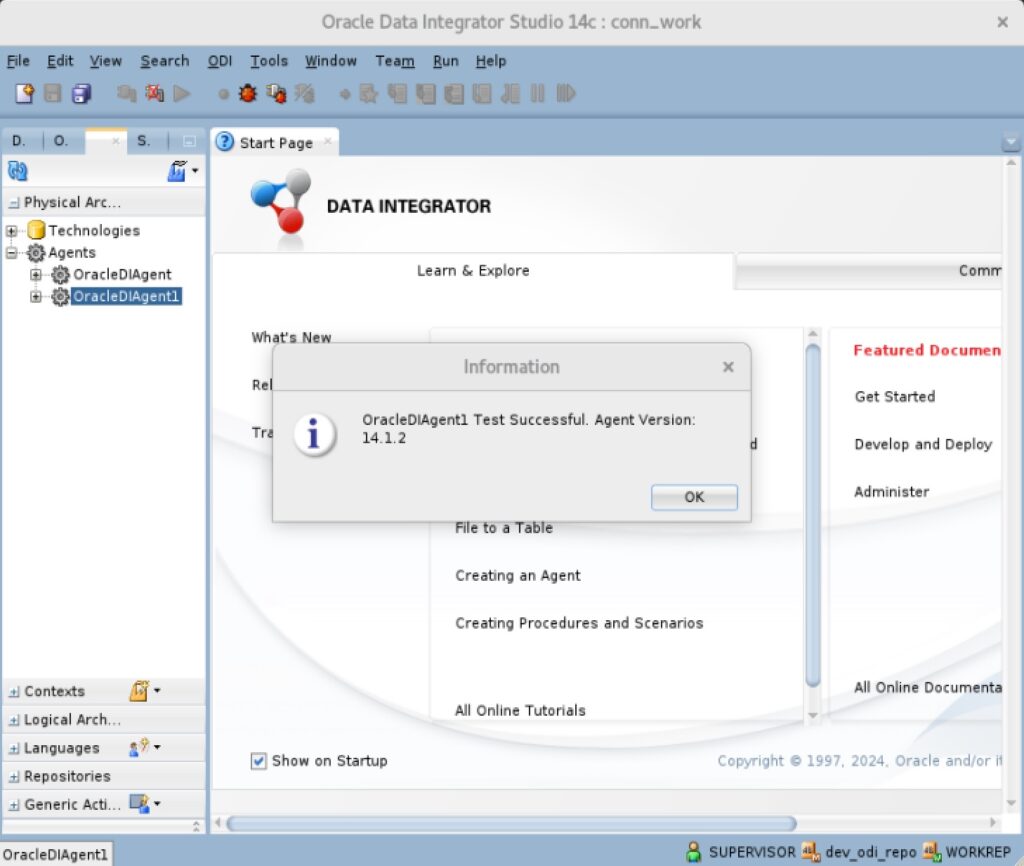Open dropdown arrow next to Languages icon

click(157, 747)
